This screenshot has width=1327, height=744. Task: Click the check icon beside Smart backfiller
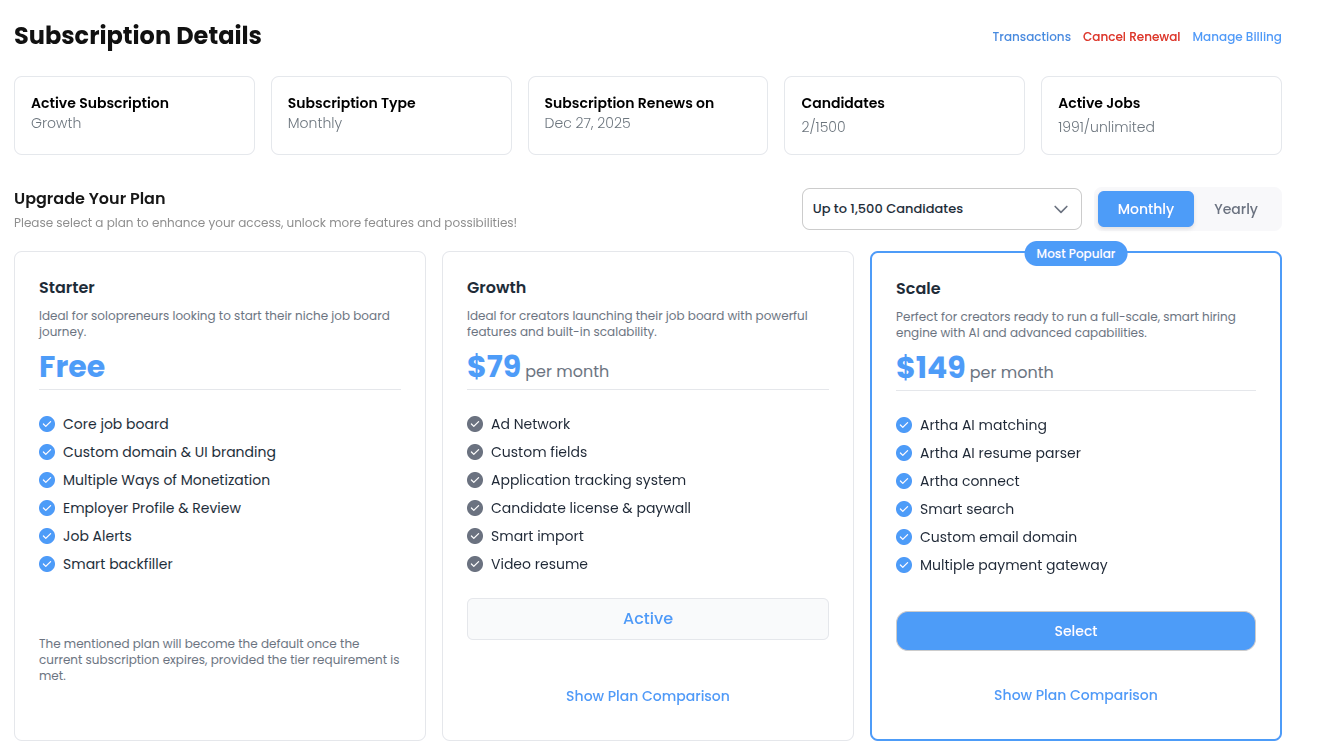click(47, 564)
